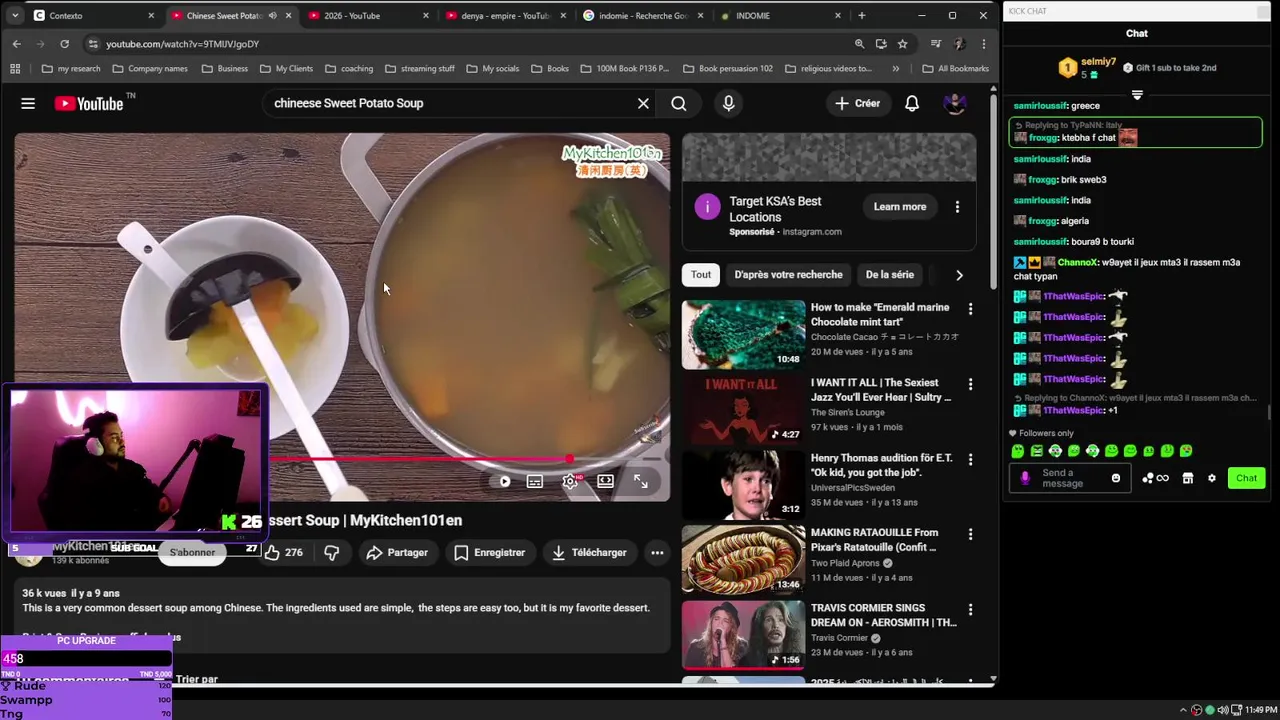The image size is (1280, 720).
Task: Open the streaming stuff bookmark folder
Action: click(x=419, y=69)
